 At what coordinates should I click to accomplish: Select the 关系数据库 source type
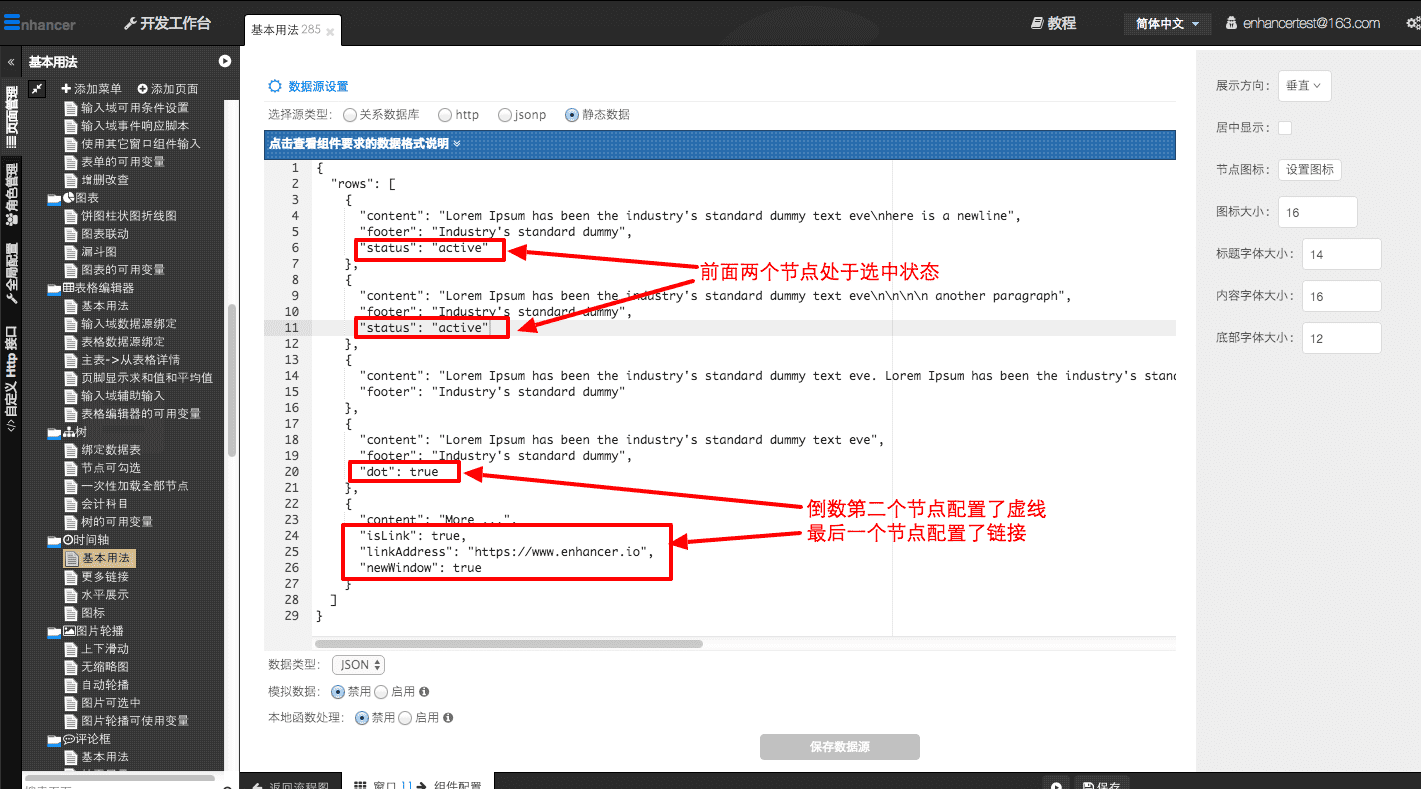click(350, 115)
